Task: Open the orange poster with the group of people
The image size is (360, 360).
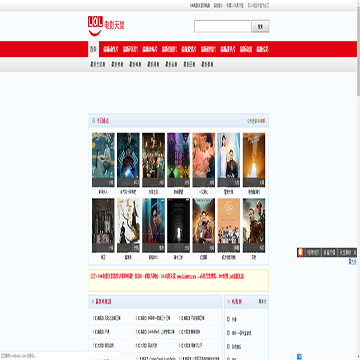Action: 229,225
